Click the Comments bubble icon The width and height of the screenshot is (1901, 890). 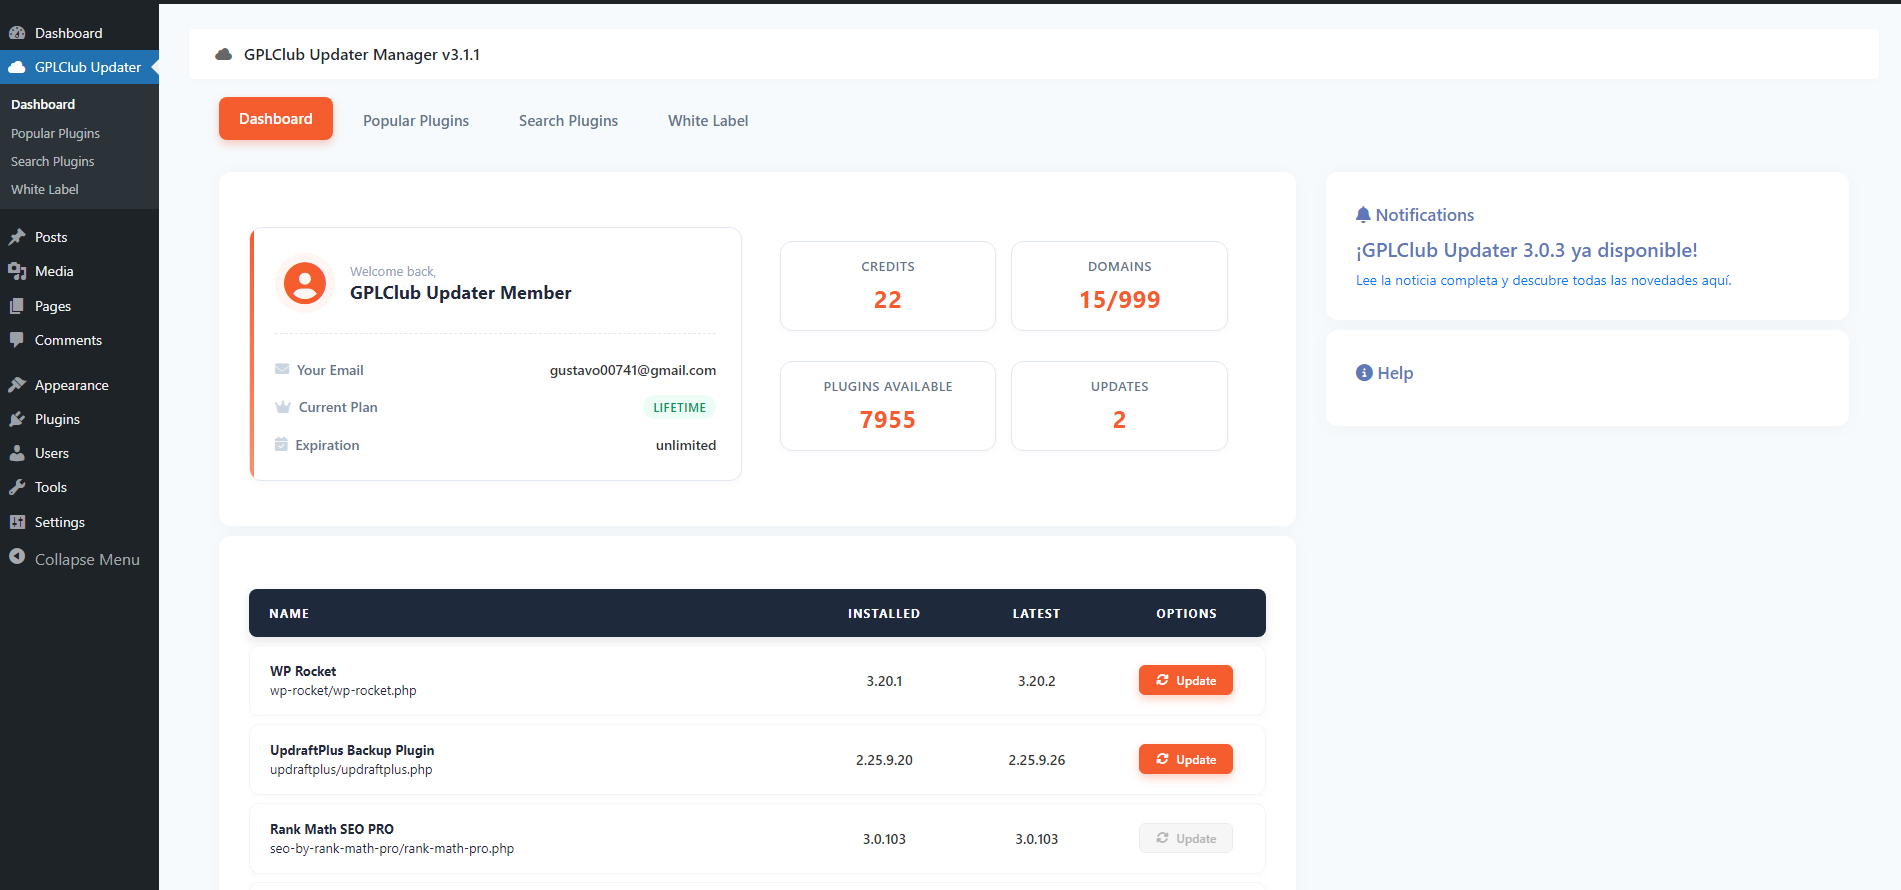[x=17, y=340]
